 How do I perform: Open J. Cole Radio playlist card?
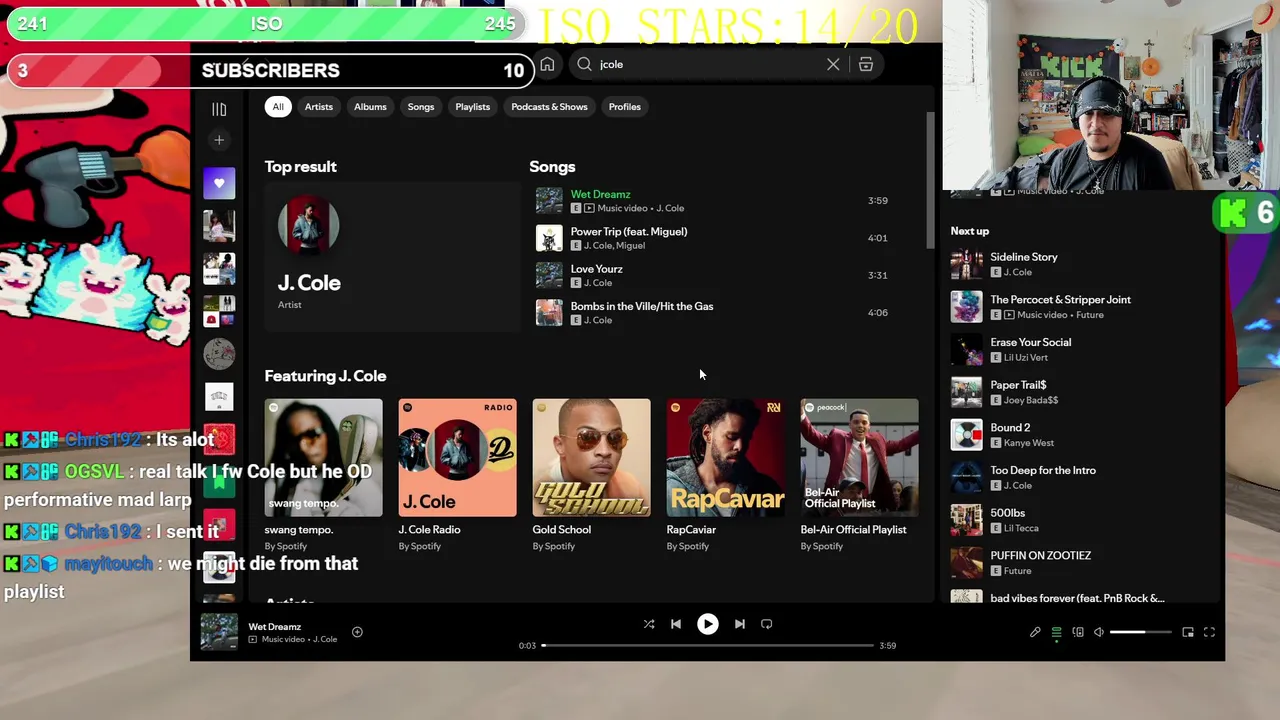457,476
